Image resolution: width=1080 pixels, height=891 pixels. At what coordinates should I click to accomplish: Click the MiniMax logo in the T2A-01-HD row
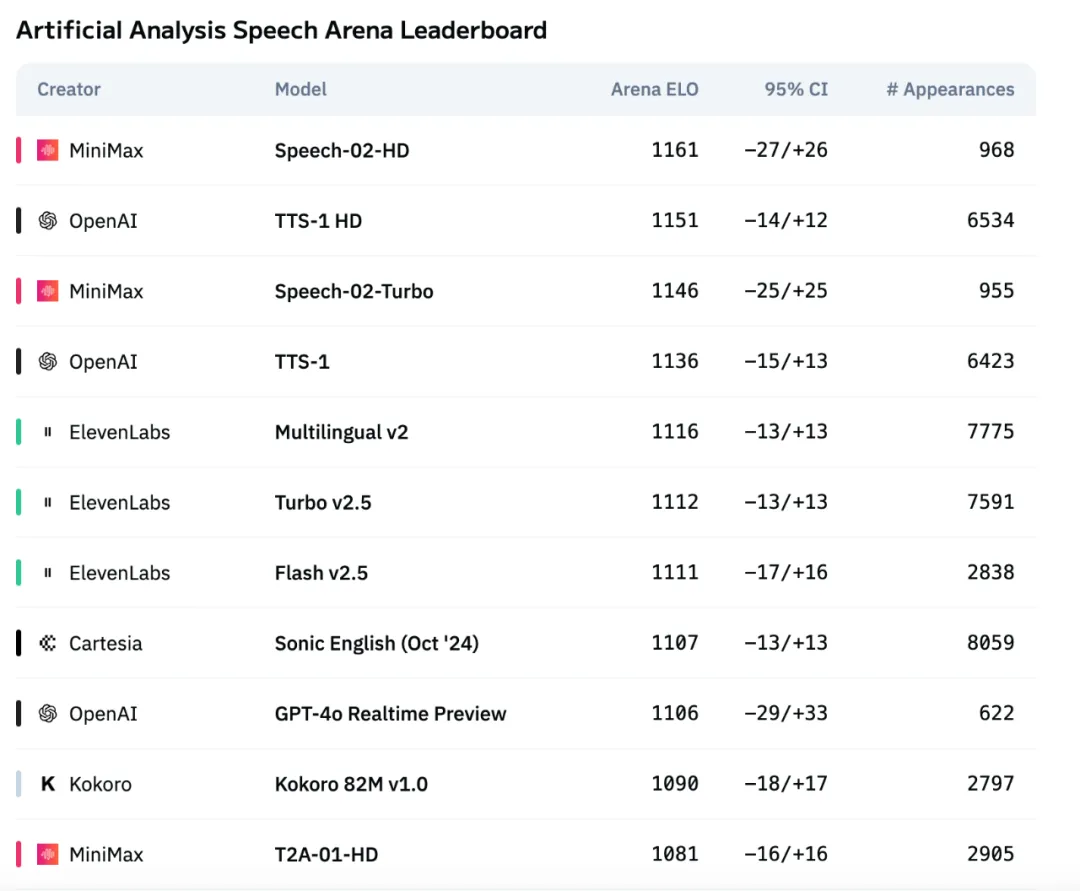[x=48, y=854]
